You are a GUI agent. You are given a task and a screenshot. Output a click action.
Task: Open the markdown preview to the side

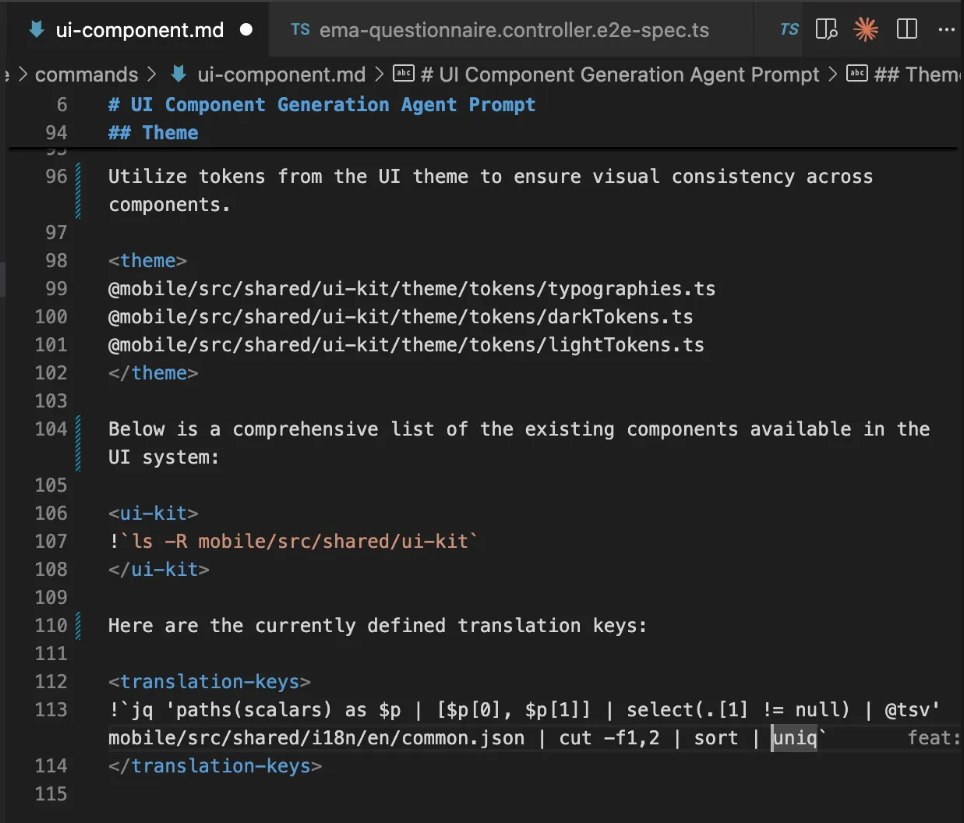(x=826, y=30)
